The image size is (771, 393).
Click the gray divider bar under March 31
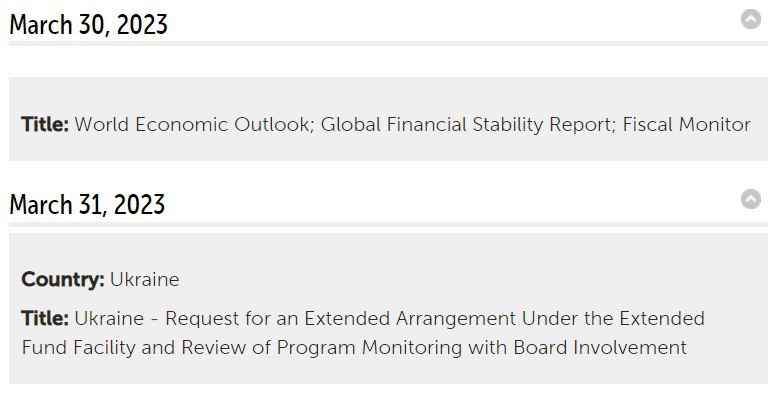tap(388, 224)
